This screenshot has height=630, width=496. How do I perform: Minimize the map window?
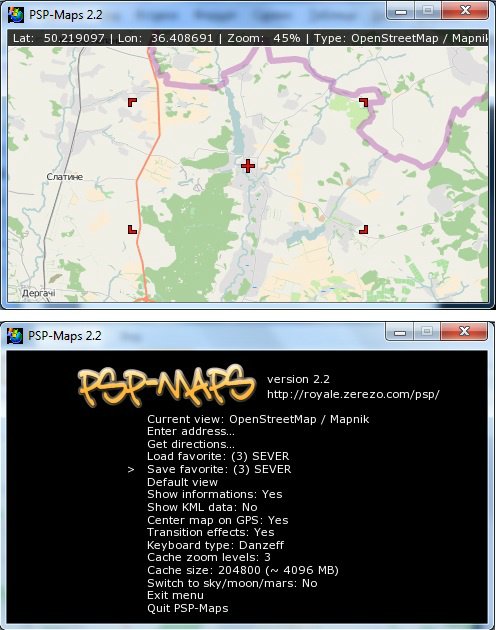pos(400,11)
